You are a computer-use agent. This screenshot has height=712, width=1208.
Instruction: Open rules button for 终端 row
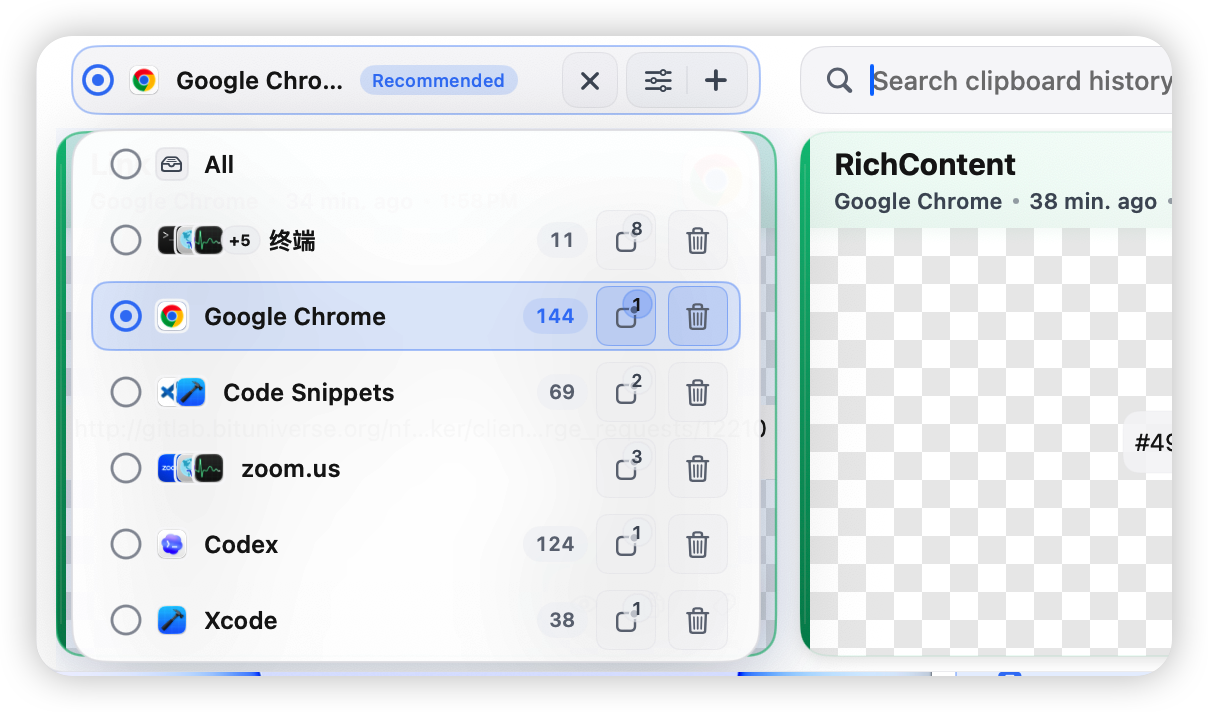tap(626, 240)
